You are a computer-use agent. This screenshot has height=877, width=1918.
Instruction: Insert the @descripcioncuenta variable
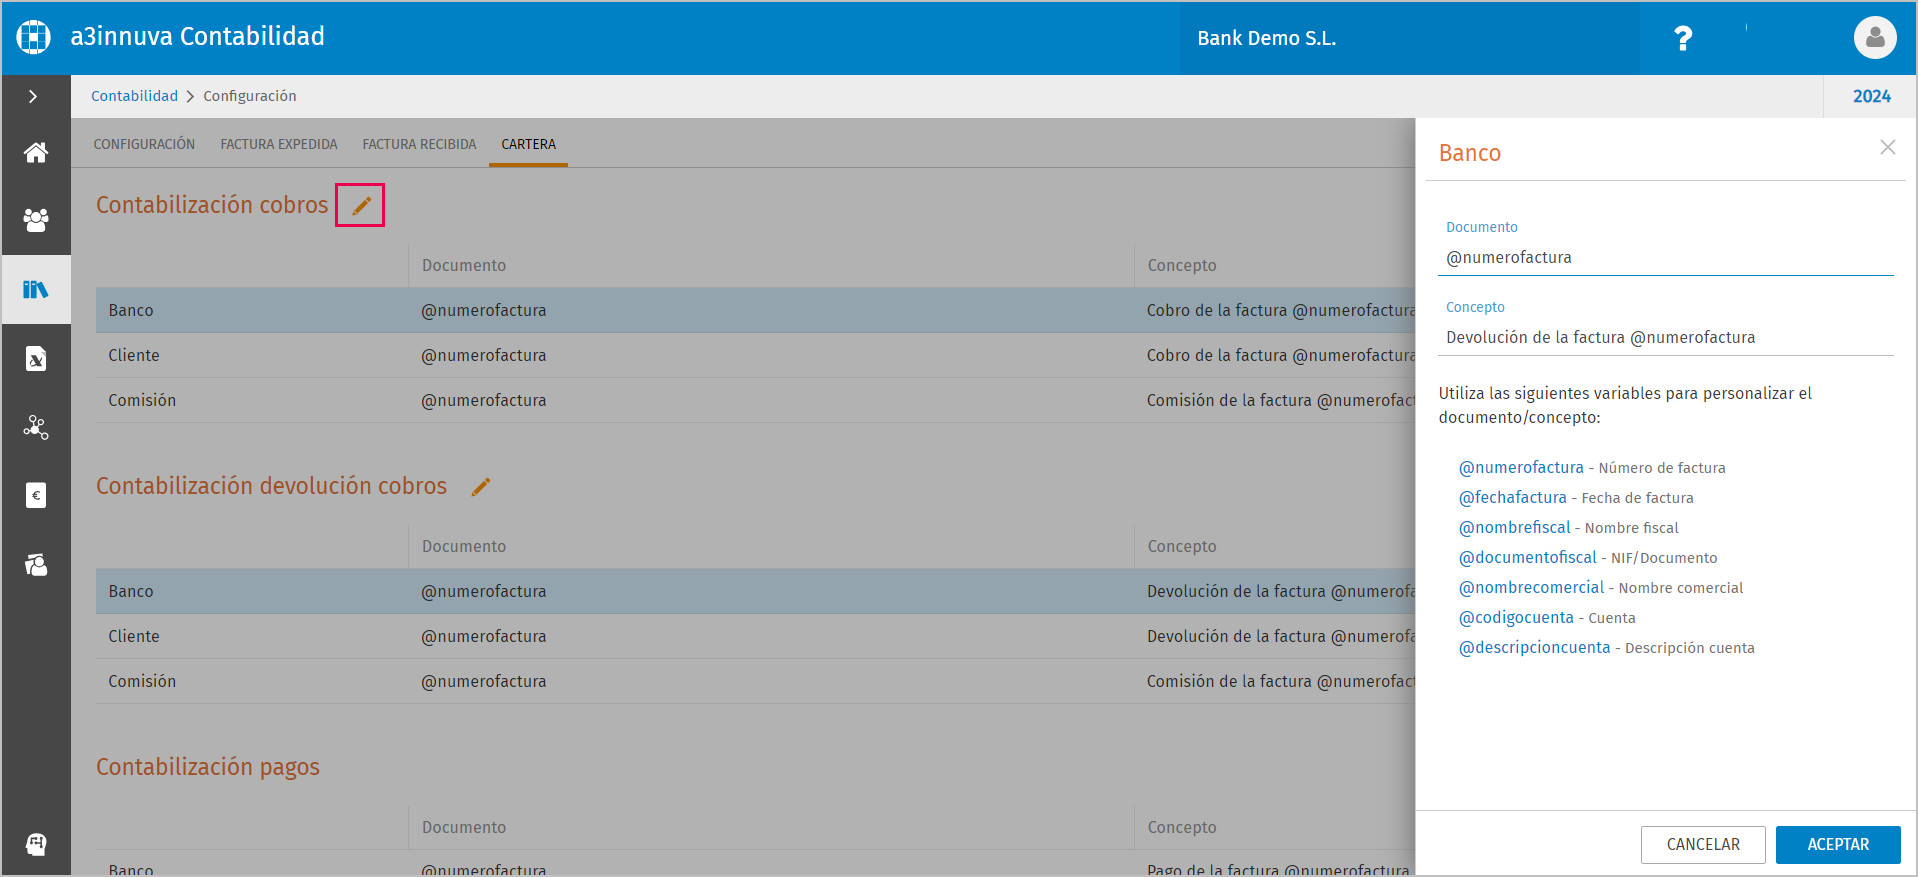[x=1535, y=647]
